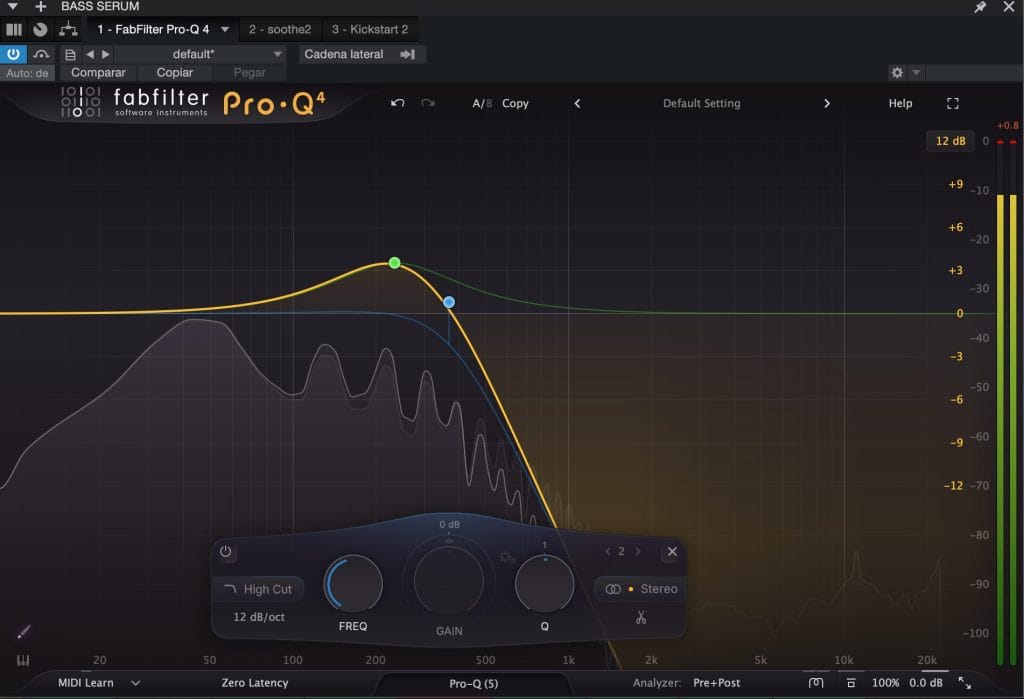Select the 1 - FabFilter Pro-Q 4 tab

click(153, 29)
